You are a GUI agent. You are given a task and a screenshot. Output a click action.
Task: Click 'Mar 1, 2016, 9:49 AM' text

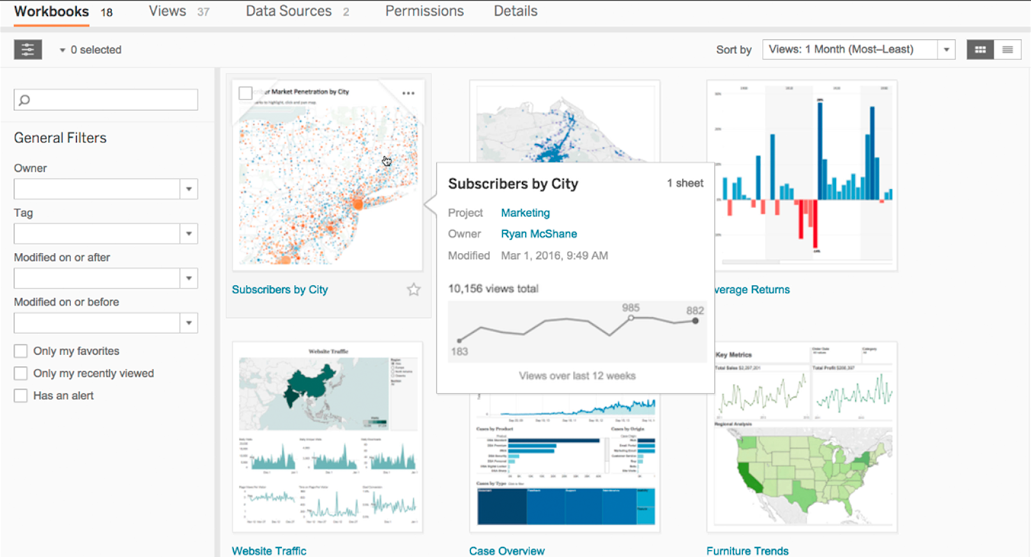pos(554,255)
